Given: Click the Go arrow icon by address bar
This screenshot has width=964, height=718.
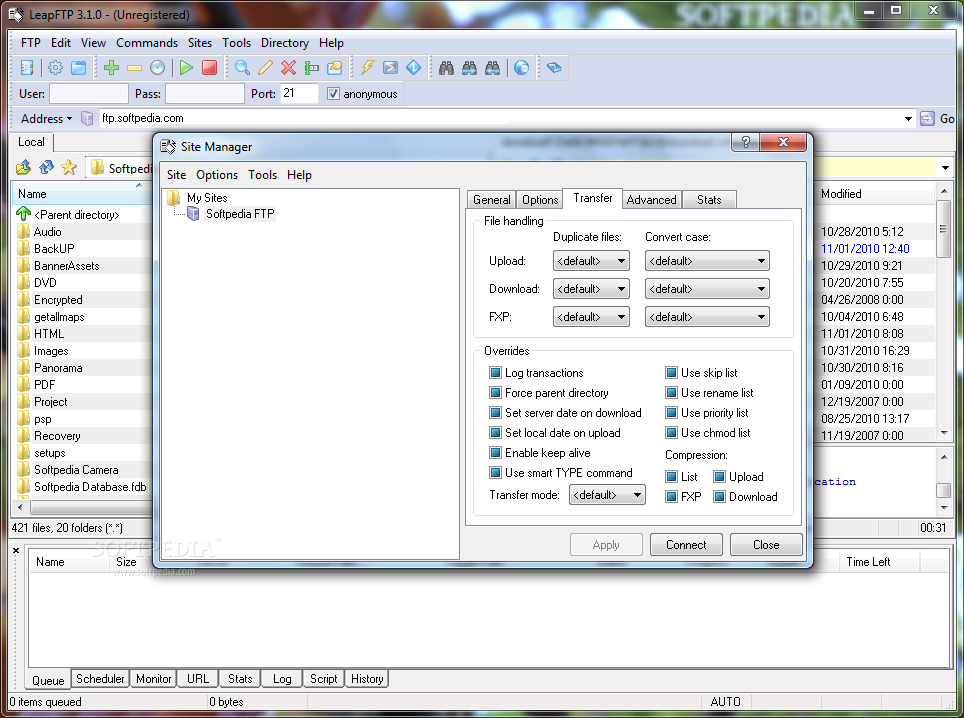Looking at the screenshot, I should click(927, 118).
